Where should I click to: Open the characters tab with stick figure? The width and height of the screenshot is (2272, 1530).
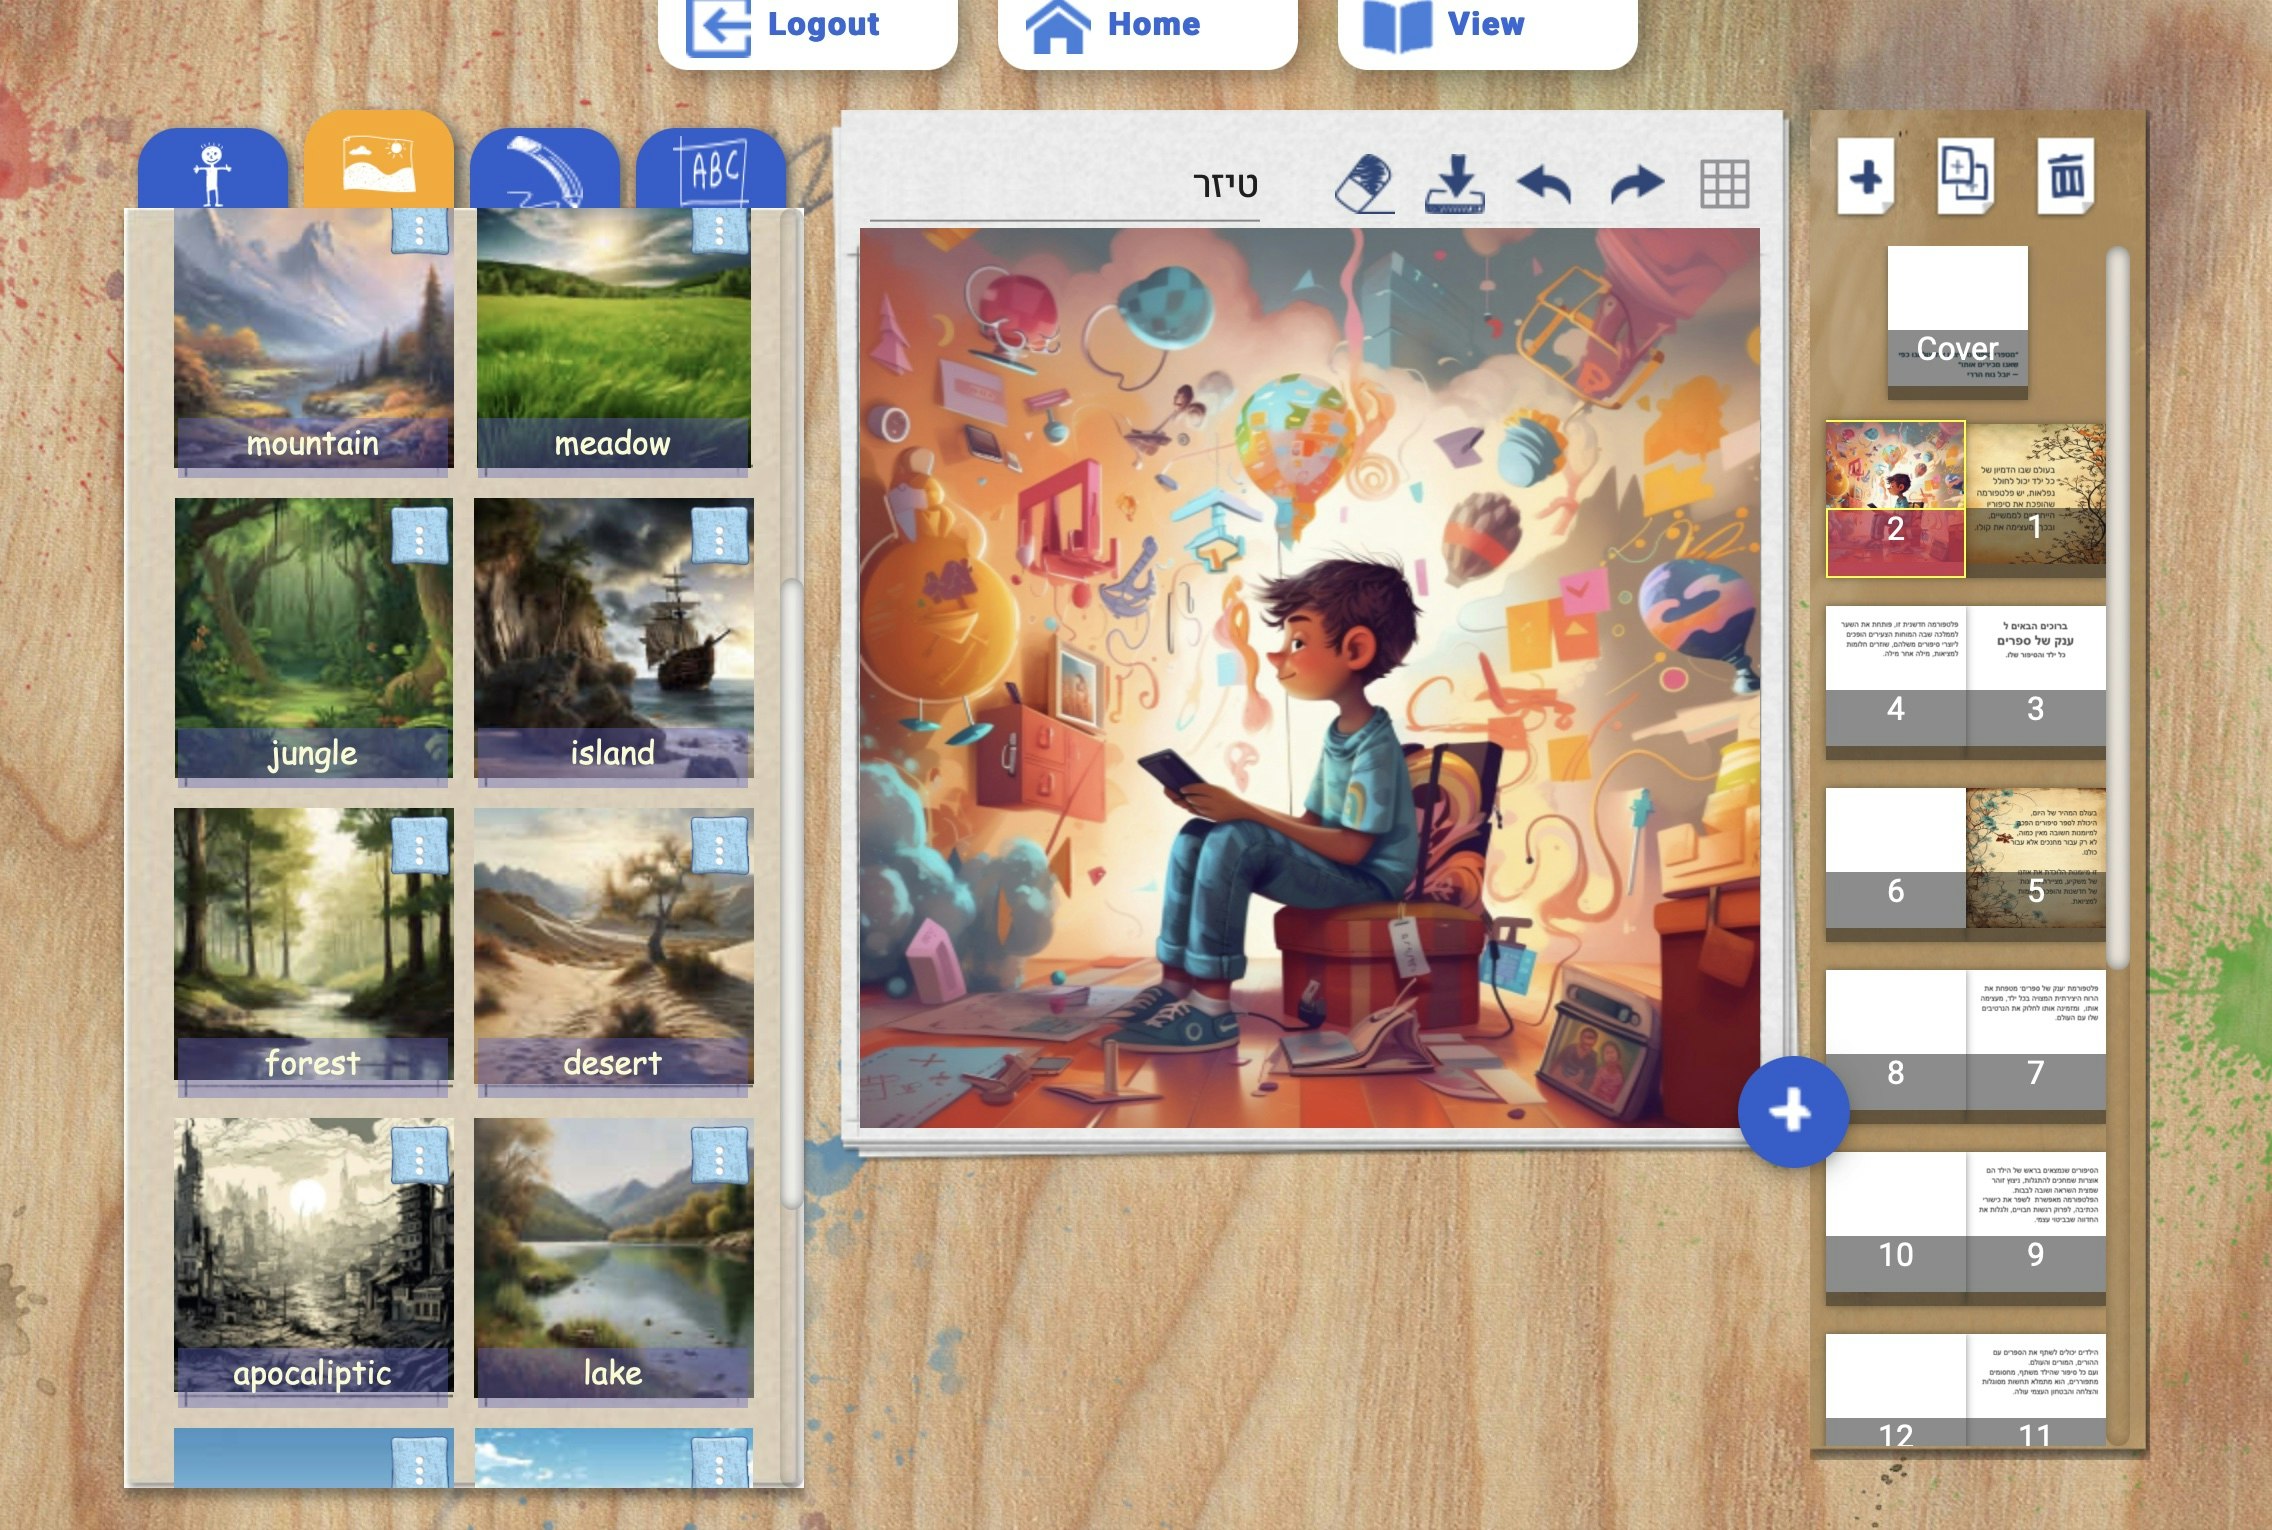213,170
